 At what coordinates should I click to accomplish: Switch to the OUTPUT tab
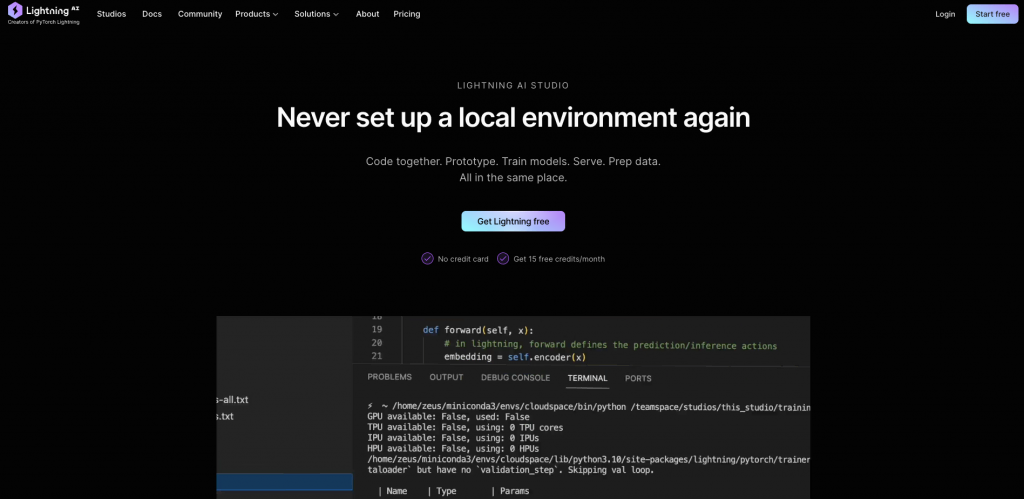446,378
